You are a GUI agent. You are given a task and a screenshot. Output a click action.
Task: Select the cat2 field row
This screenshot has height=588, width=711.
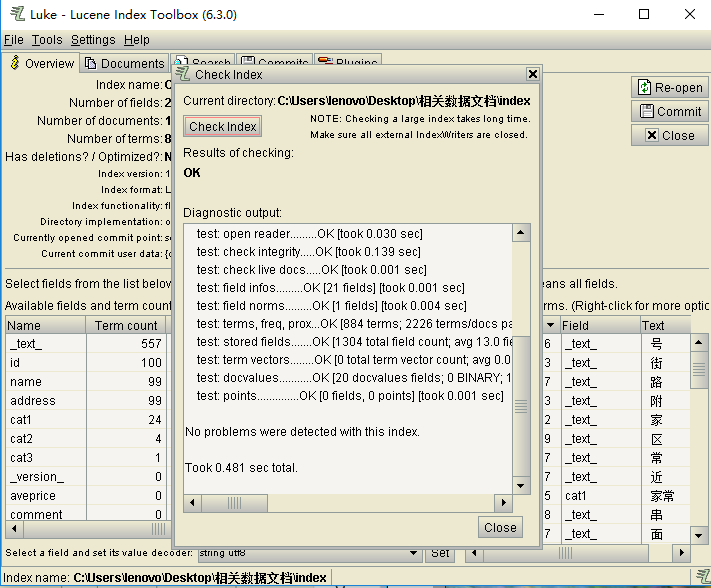pyautogui.click(x=86, y=439)
